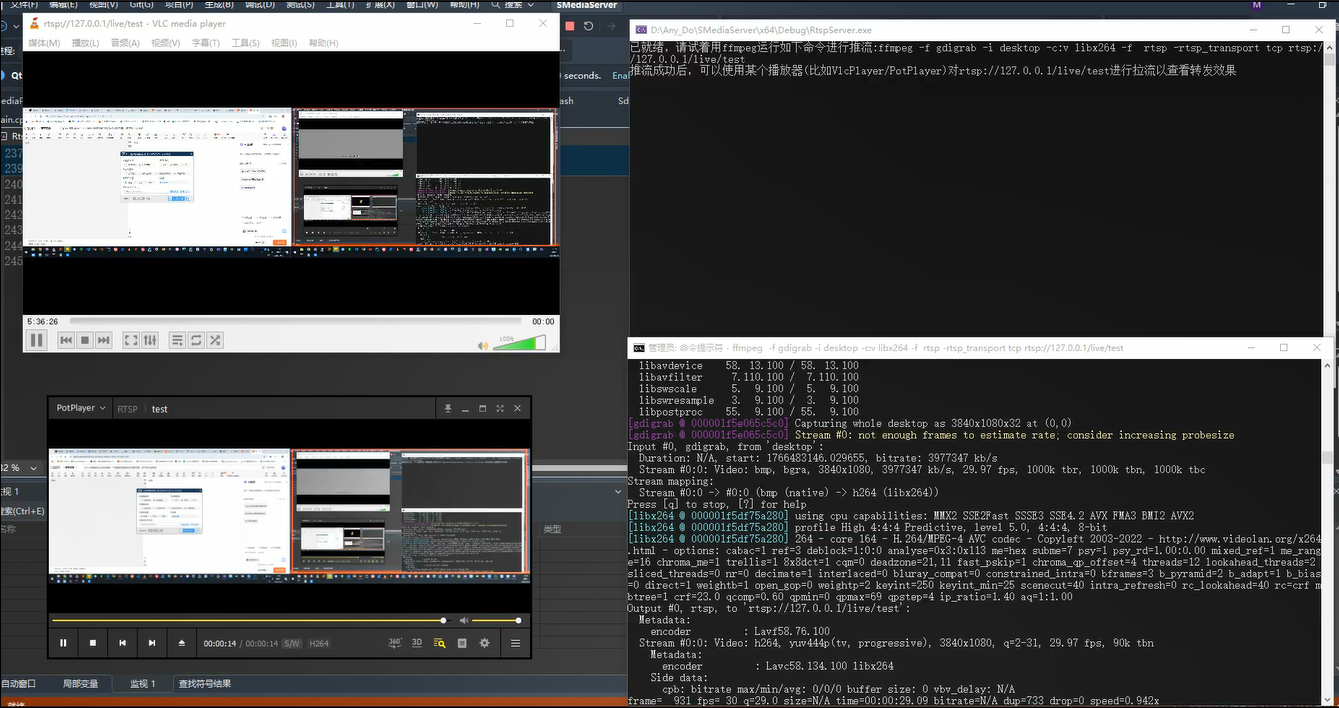Open PotPlayer hamburger playlist menu

tap(516, 643)
